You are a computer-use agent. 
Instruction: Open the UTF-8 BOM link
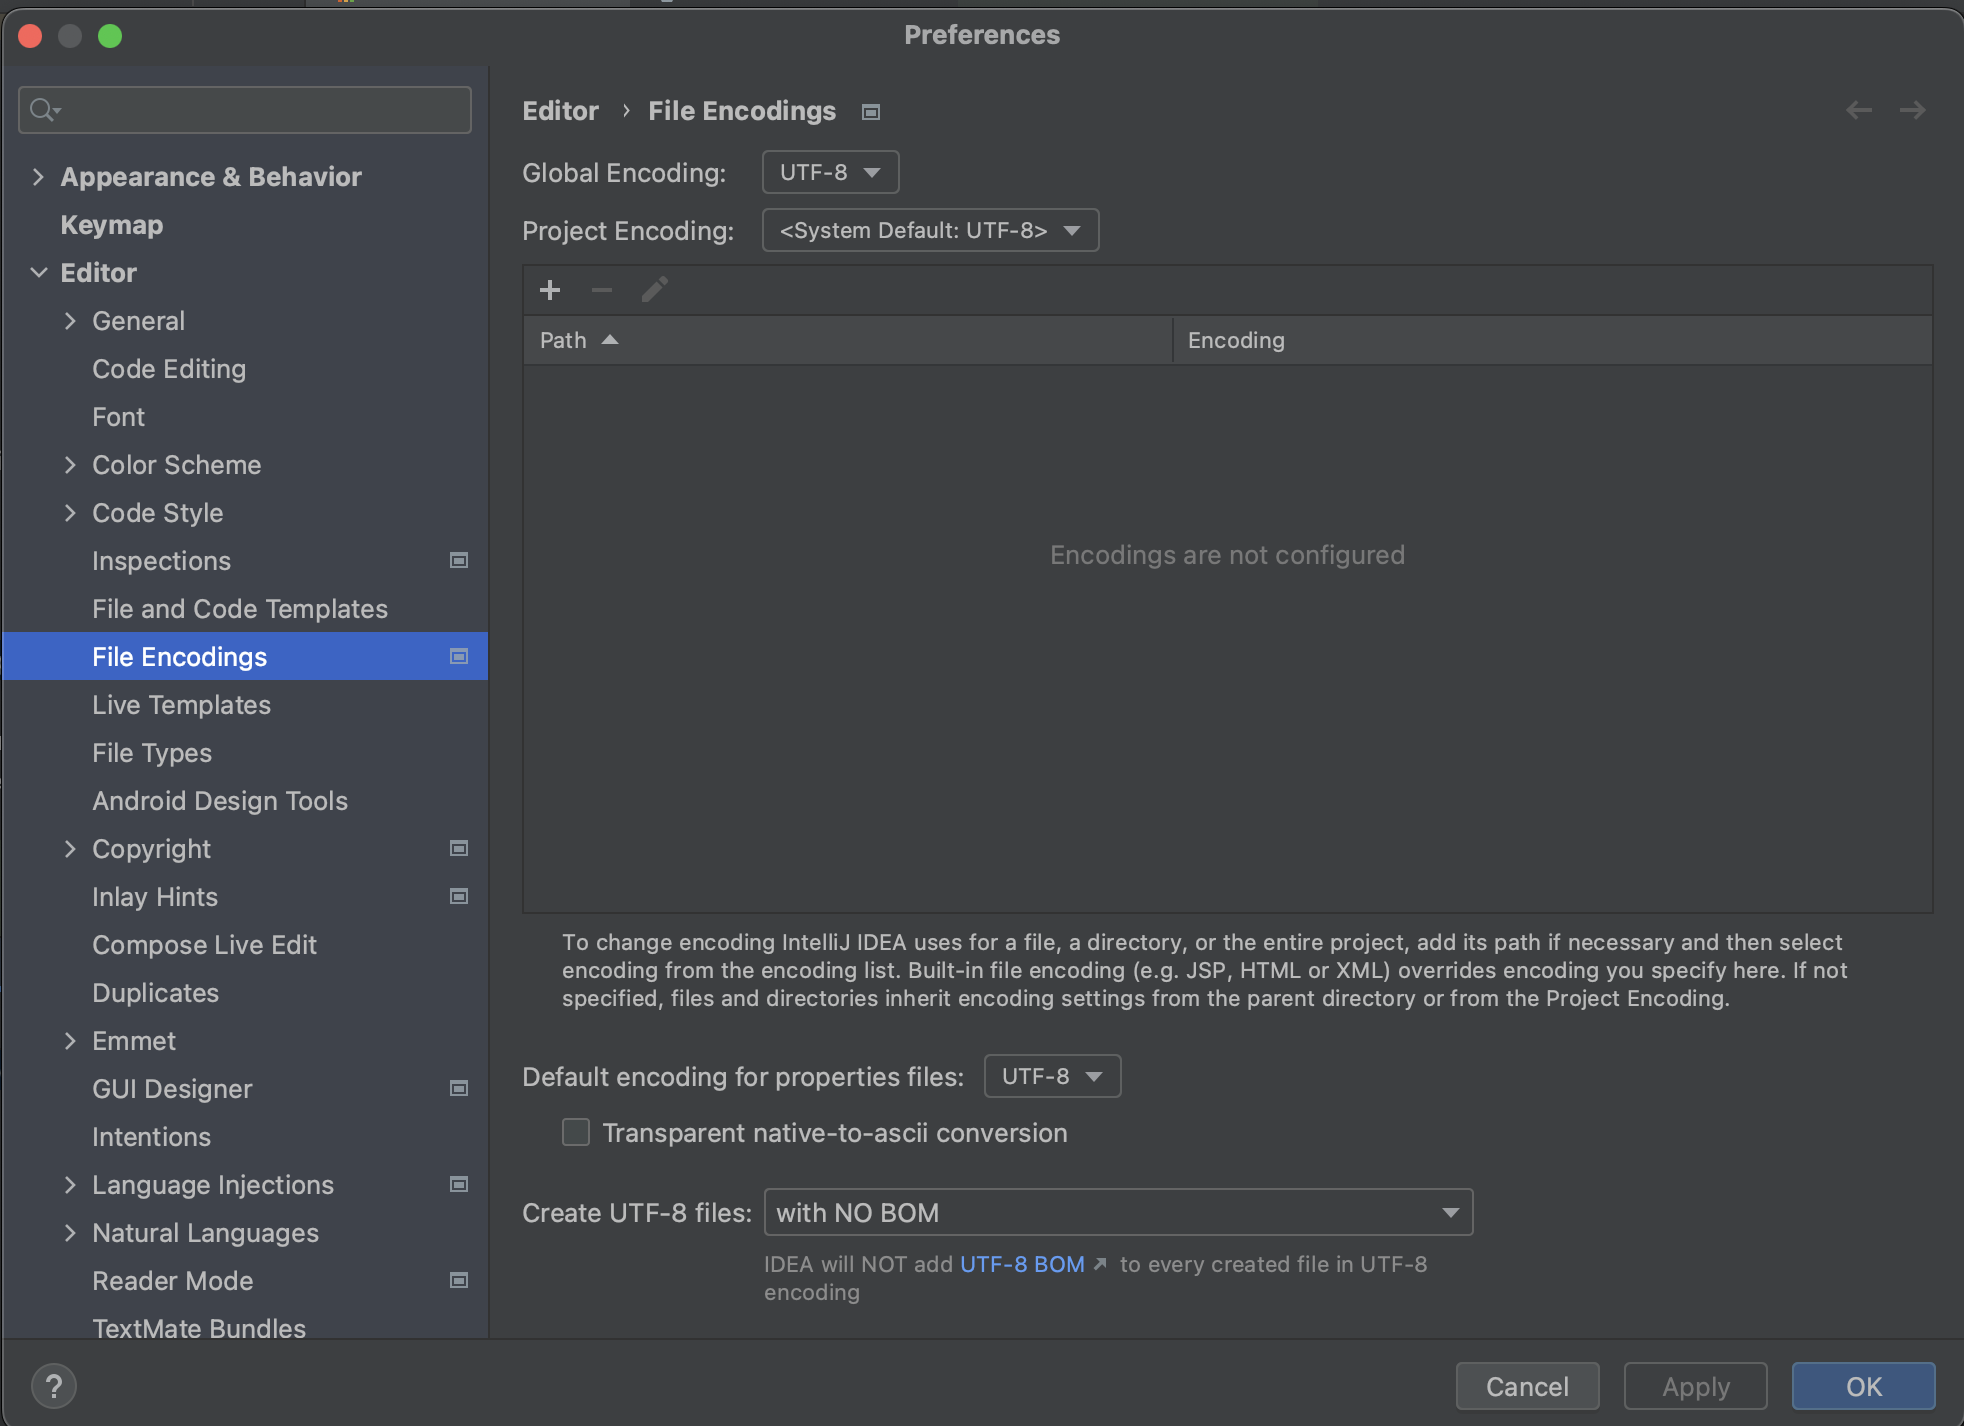(x=1022, y=1264)
